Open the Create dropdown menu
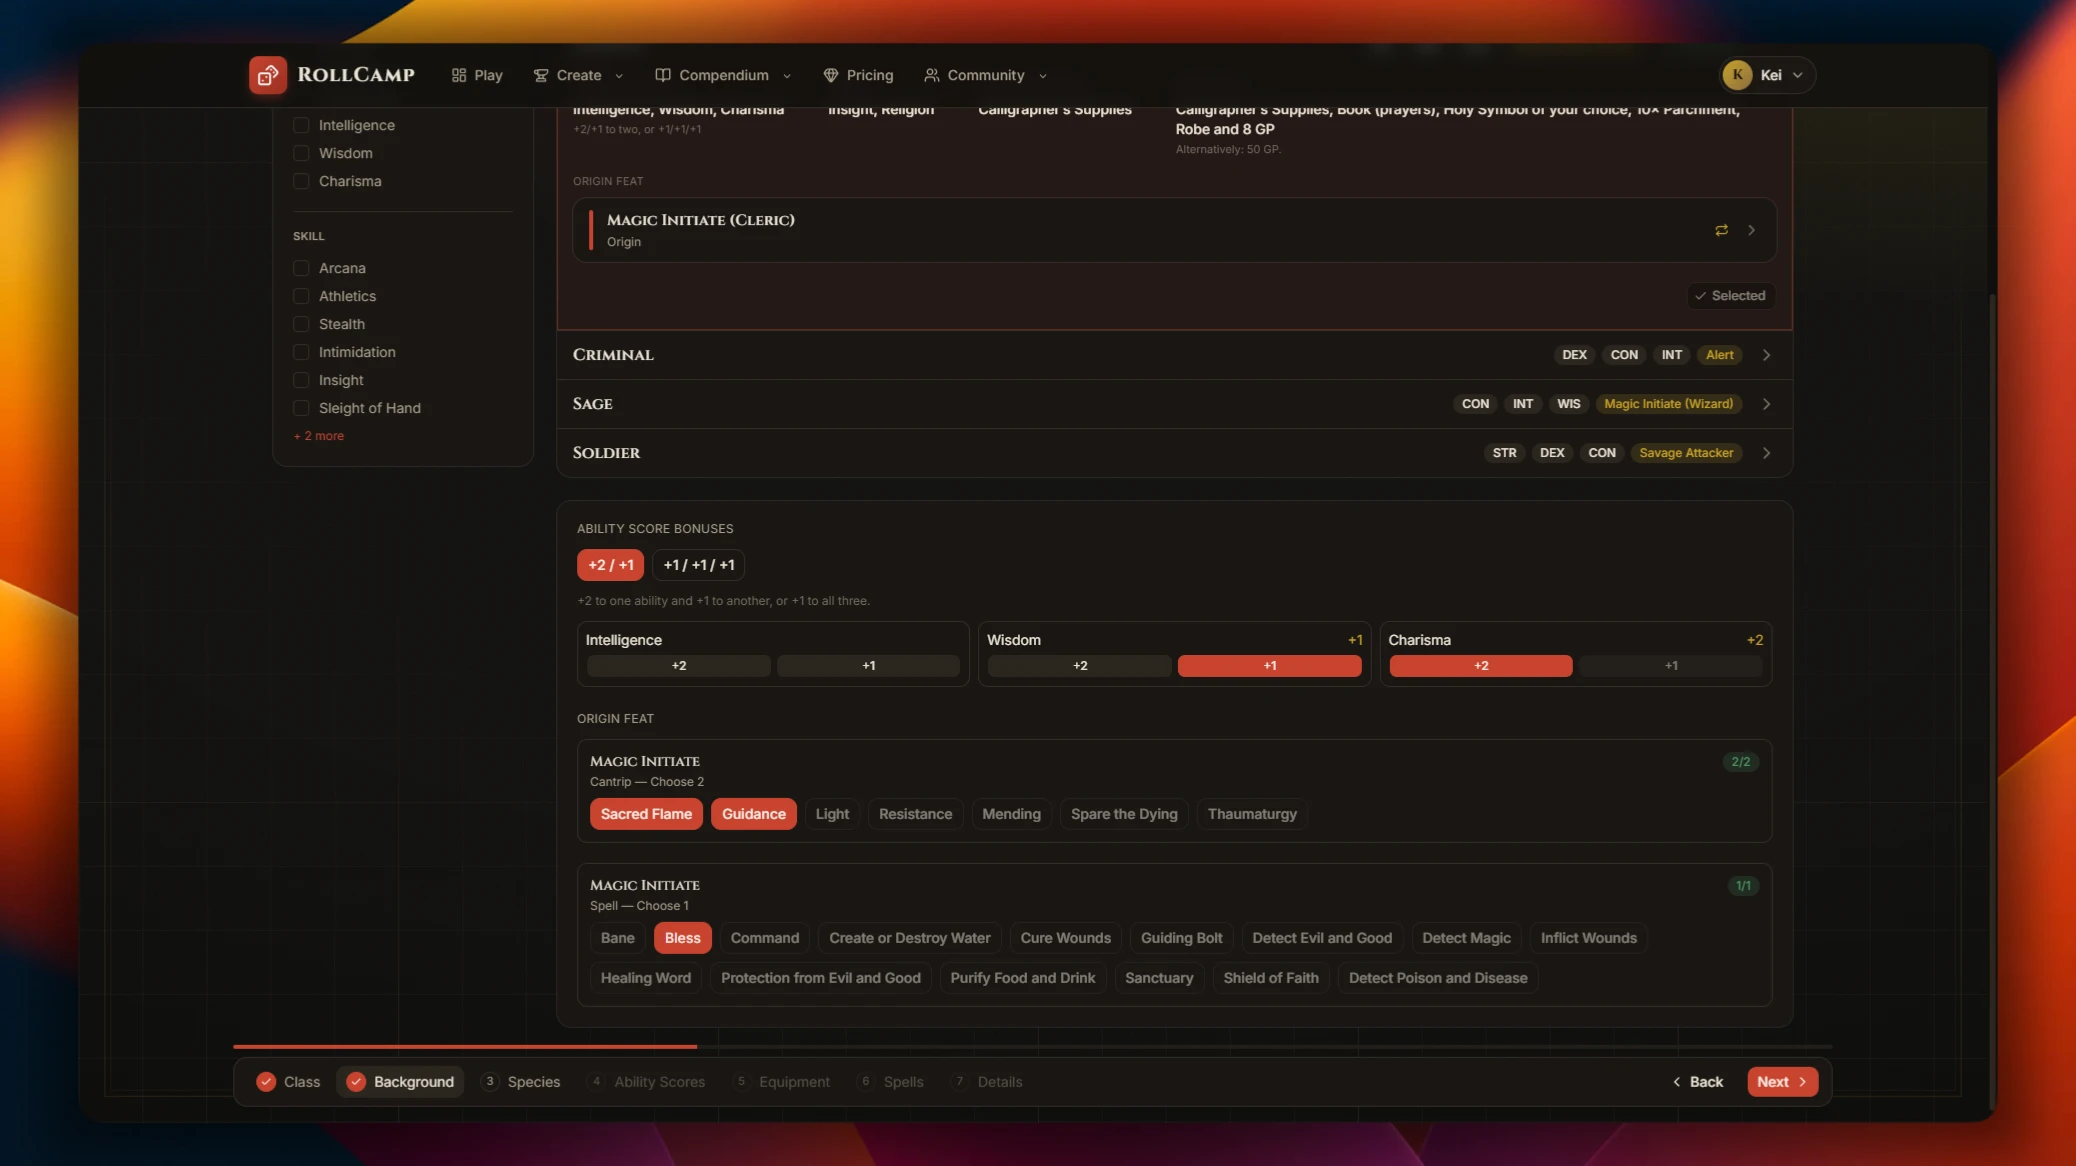Image resolution: width=2076 pixels, height=1166 pixels. 578,75
